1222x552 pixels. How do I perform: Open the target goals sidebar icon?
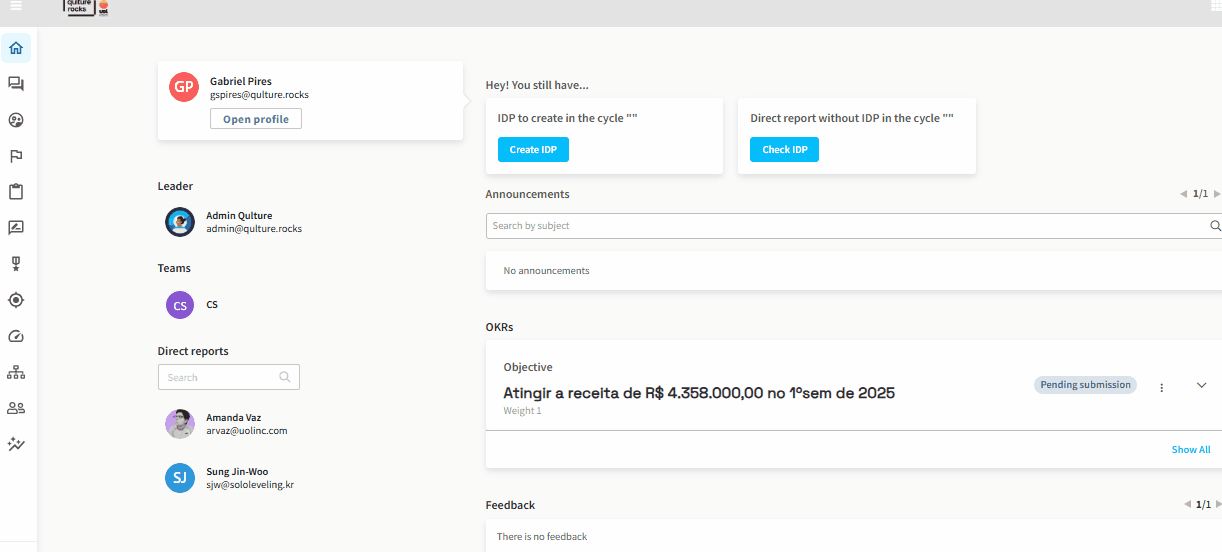pyautogui.click(x=16, y=300)
